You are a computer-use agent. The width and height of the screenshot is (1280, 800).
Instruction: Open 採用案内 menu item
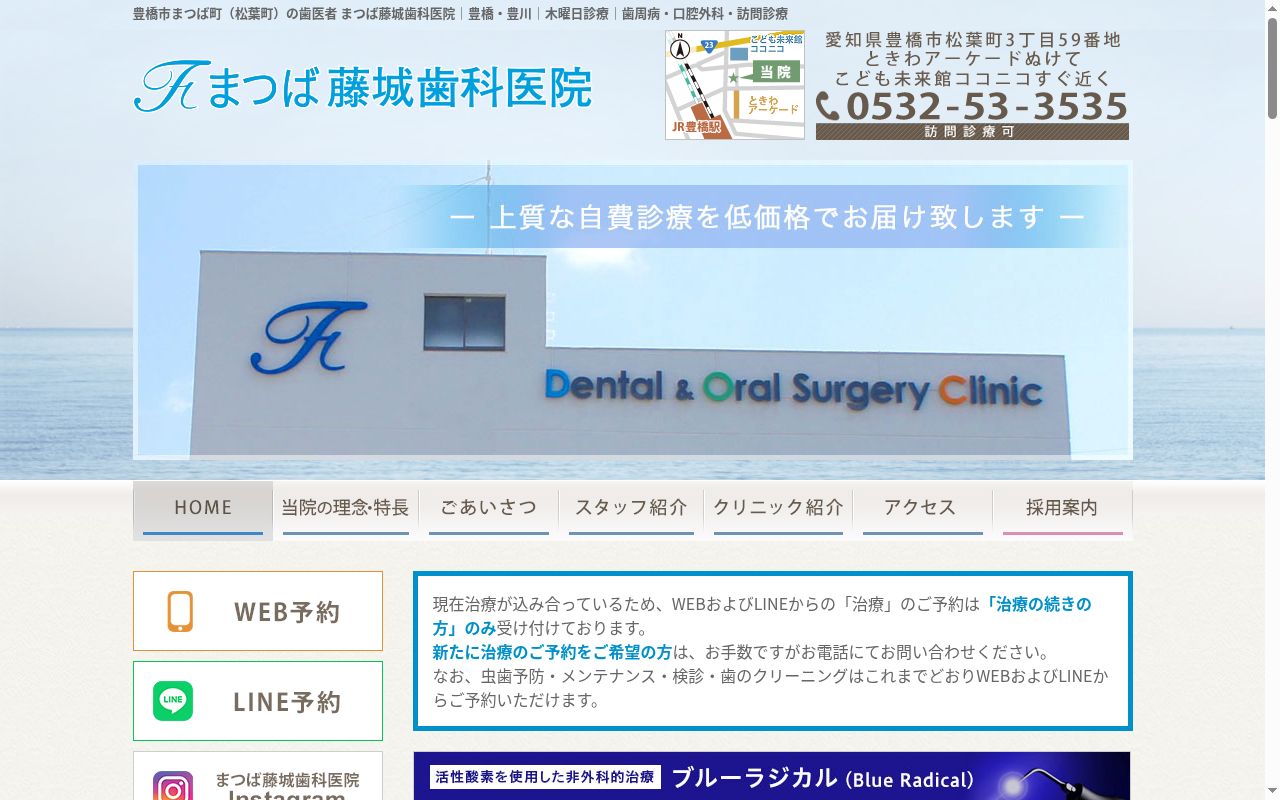(1062, 510)
